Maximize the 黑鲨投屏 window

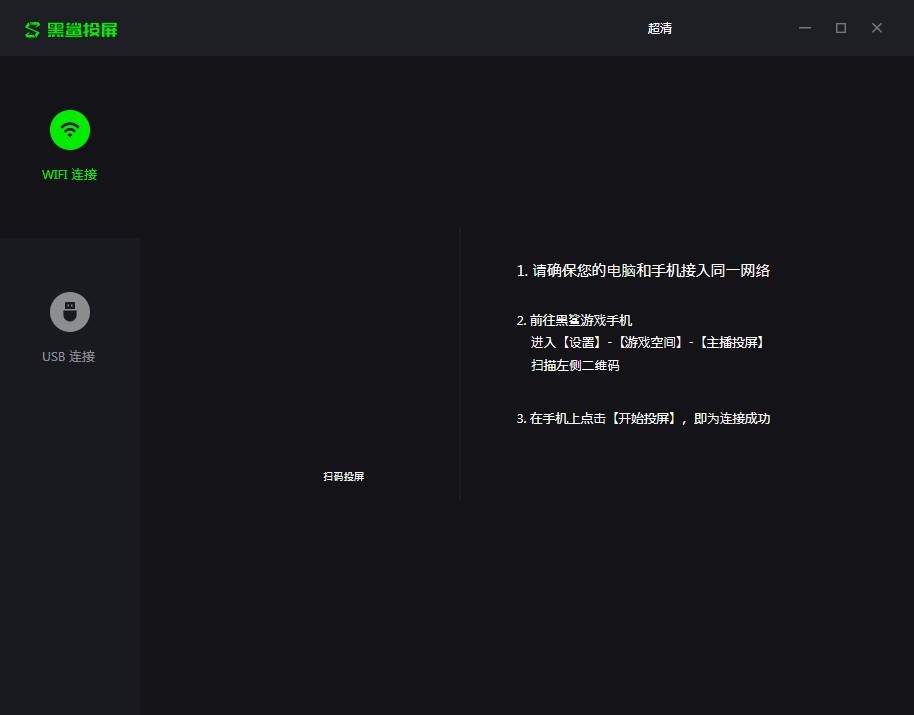point(841,28)
